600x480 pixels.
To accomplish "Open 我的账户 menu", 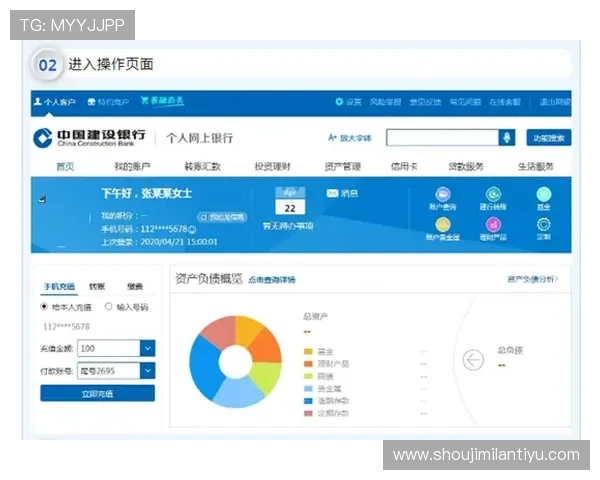I will pyautogui.click(x=132, y=167).
